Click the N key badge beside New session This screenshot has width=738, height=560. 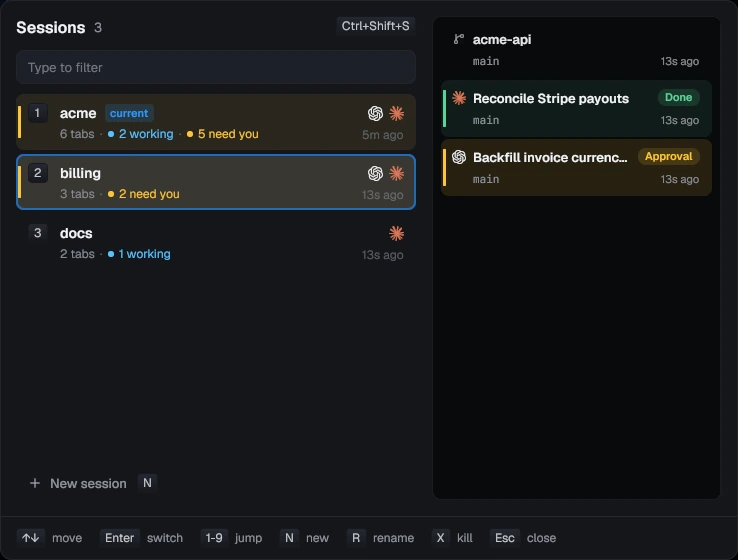tap(147, 483)
